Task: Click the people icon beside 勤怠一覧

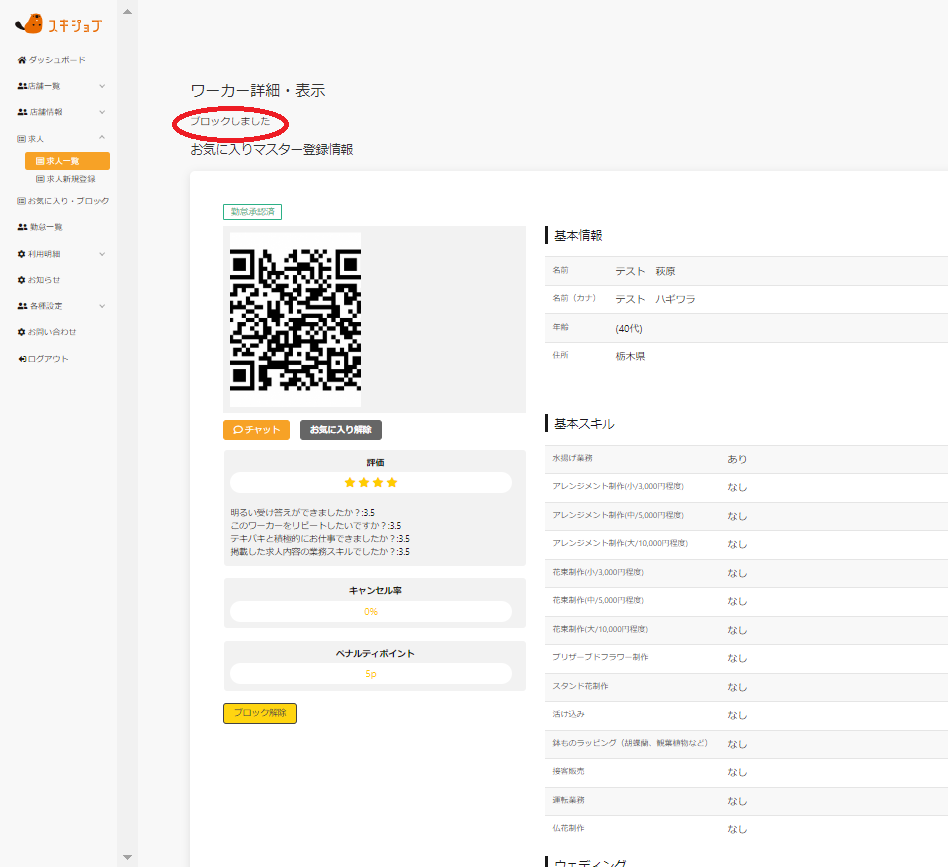Action: pos(22,227)
